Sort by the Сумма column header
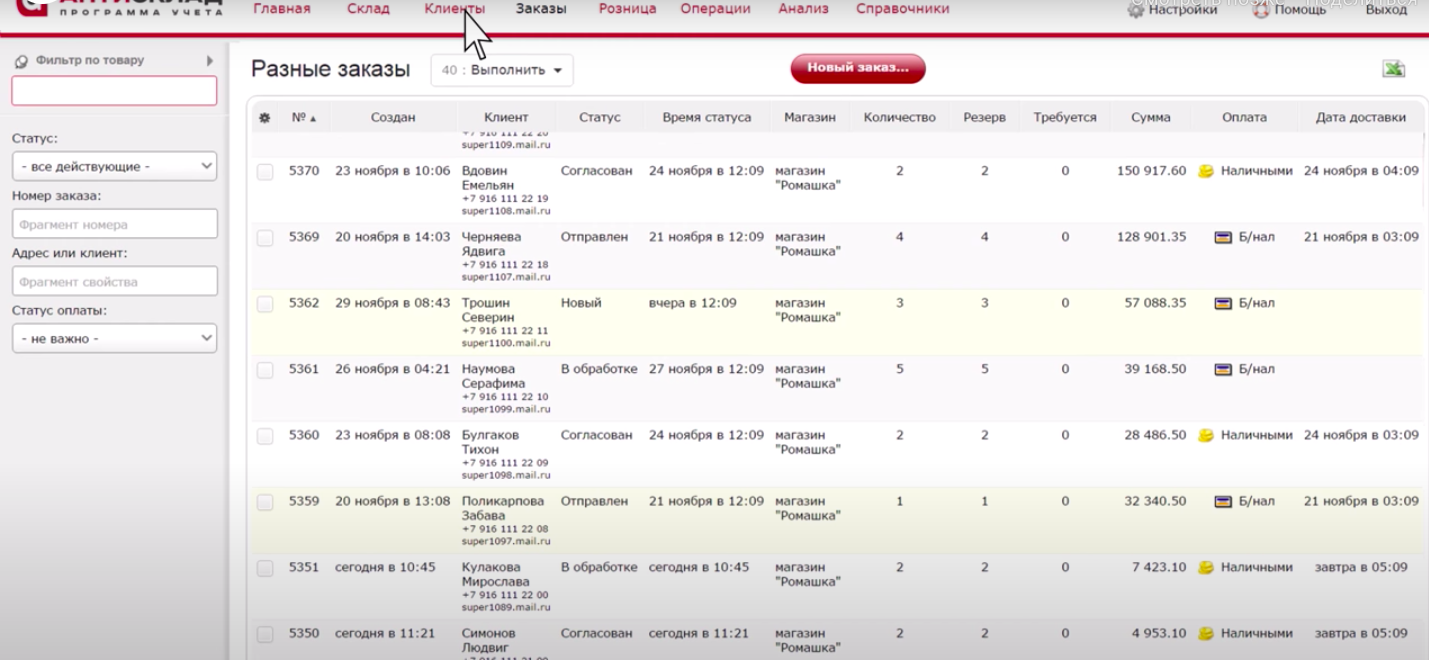 (1151, 117)
